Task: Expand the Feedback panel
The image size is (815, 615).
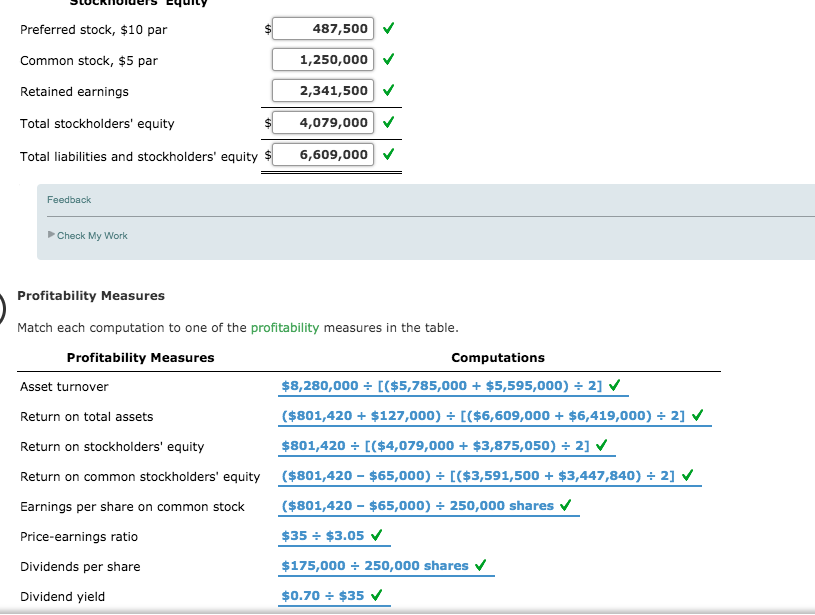Action: tap(68, 199)
